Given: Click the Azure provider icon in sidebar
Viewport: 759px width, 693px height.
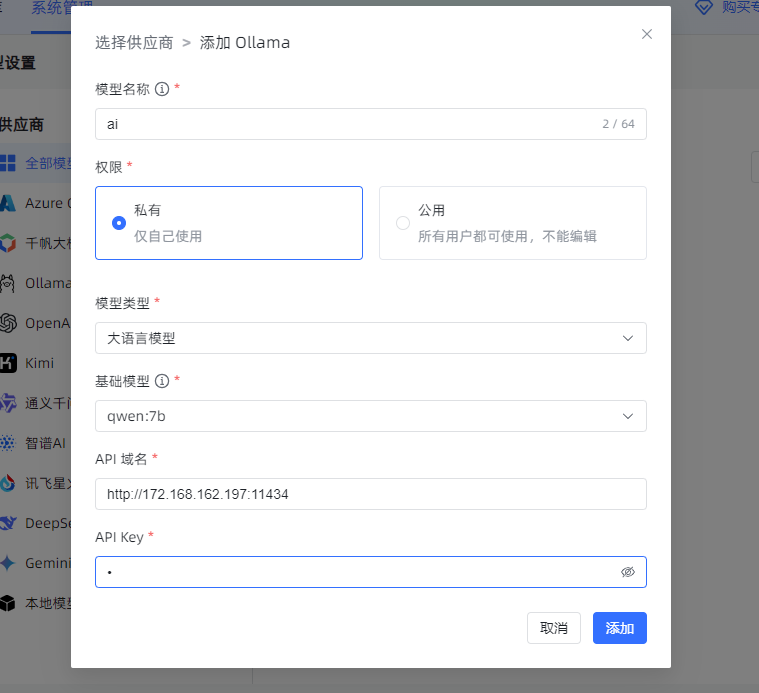Looking at the screenshot, I should pyautogui.click(x=8, y=203).
